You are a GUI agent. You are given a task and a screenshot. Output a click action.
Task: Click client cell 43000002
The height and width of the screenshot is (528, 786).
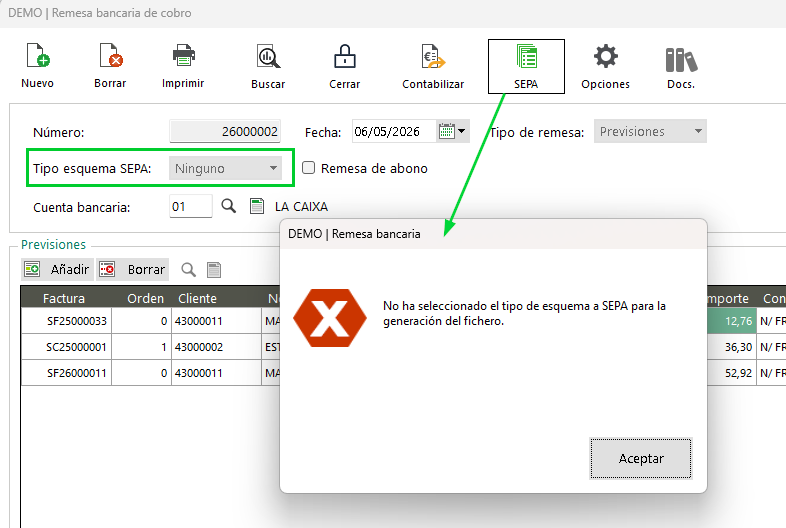216,347
